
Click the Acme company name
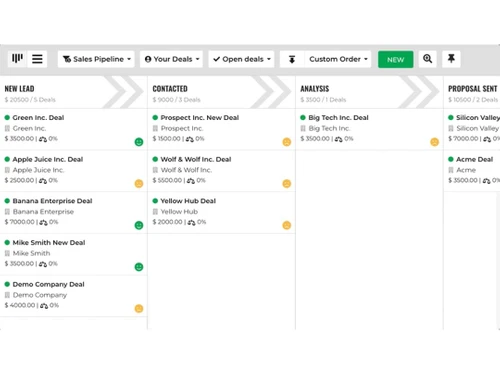tap(466, 170)
